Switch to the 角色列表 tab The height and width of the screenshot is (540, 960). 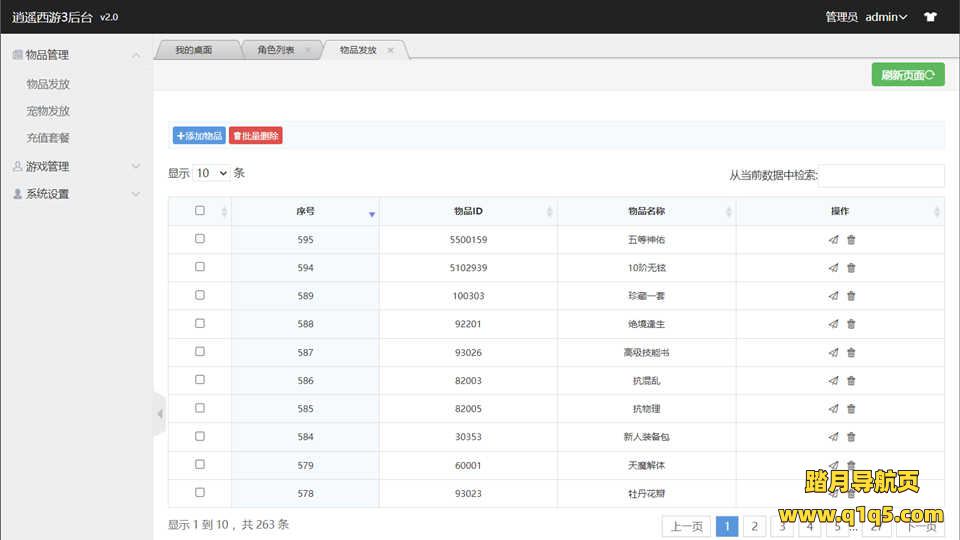coord(276,50)
